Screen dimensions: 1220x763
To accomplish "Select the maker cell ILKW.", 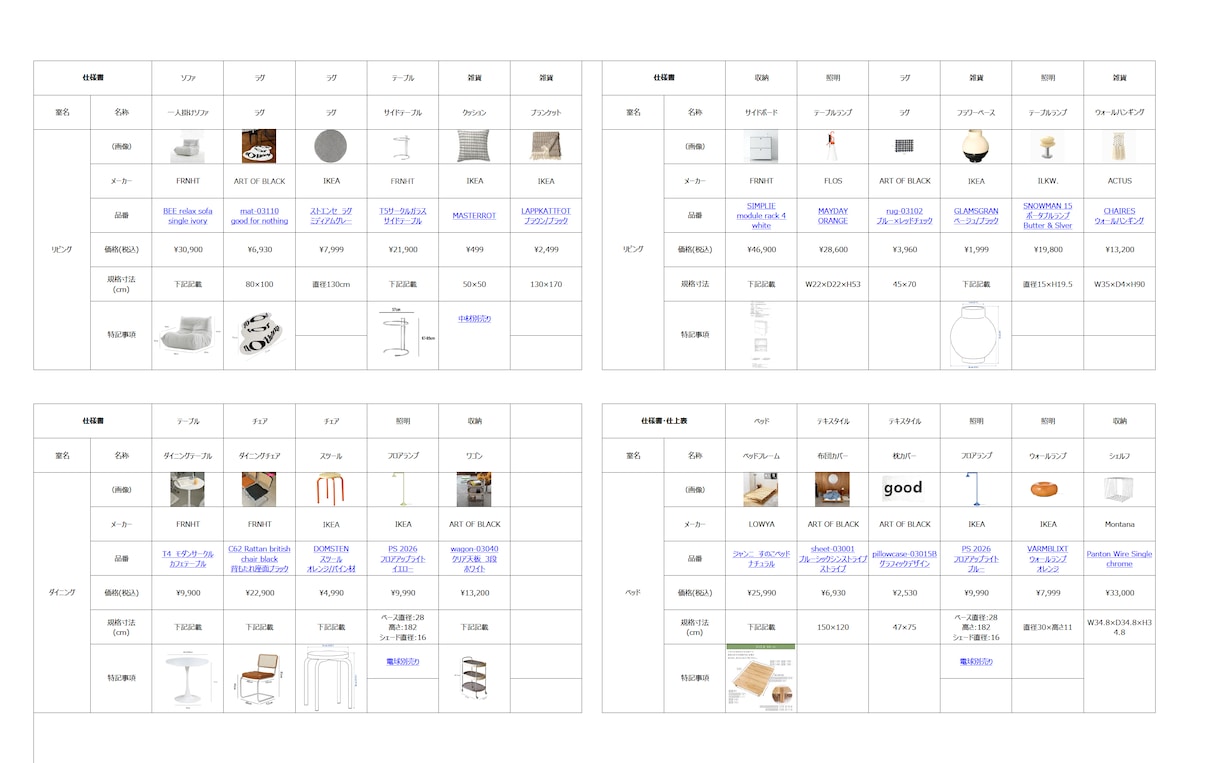I will [1047, 181].
